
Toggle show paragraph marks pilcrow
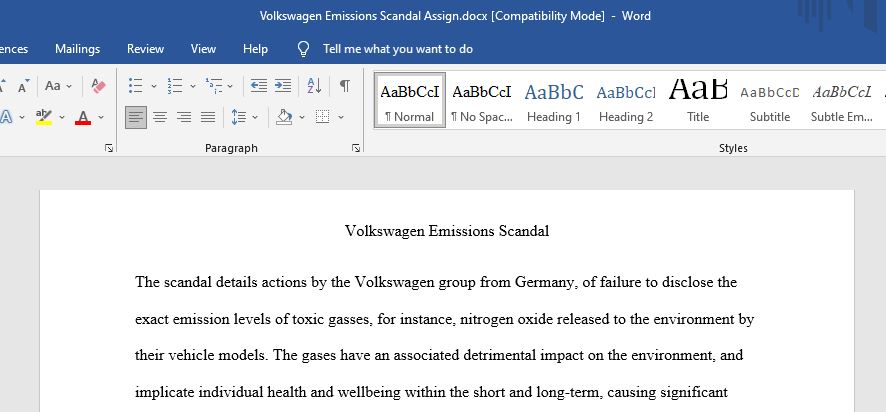pyautogui.click(x=345, y=86)
